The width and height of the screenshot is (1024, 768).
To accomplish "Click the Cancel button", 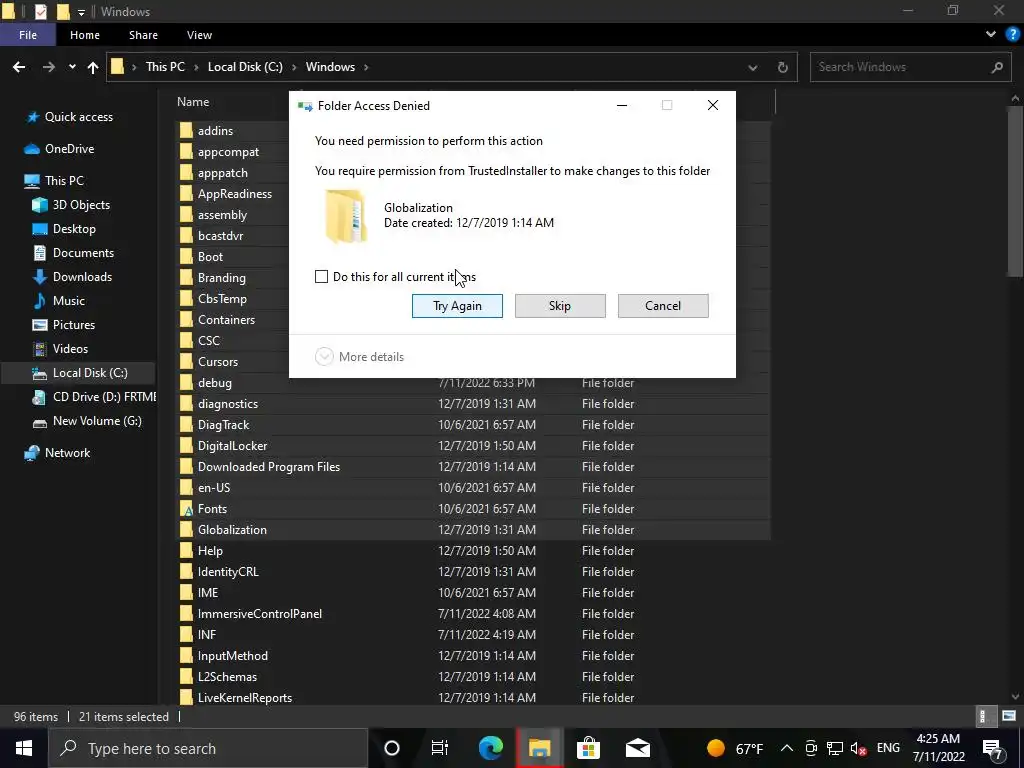I will pyautogui.click(x=663, y=306).
